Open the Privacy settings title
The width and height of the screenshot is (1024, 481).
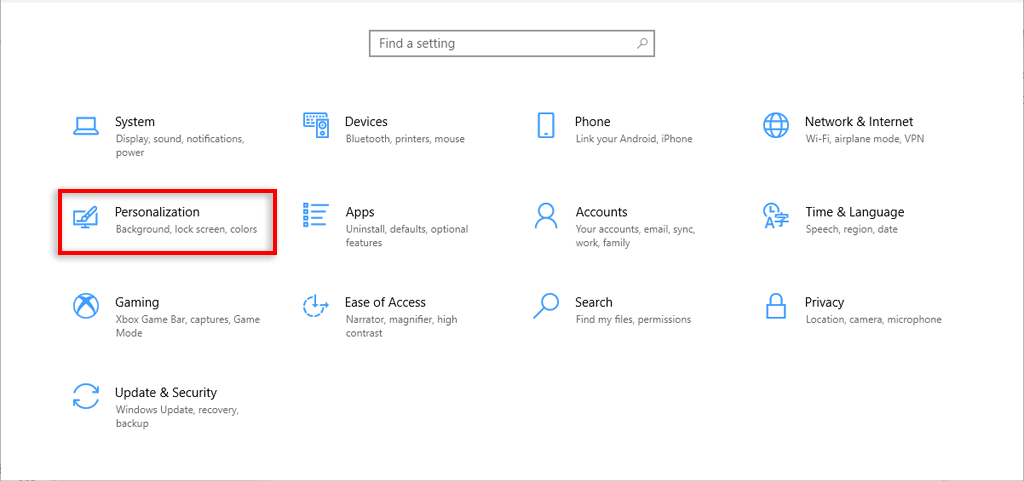click(x=824, y=302)
